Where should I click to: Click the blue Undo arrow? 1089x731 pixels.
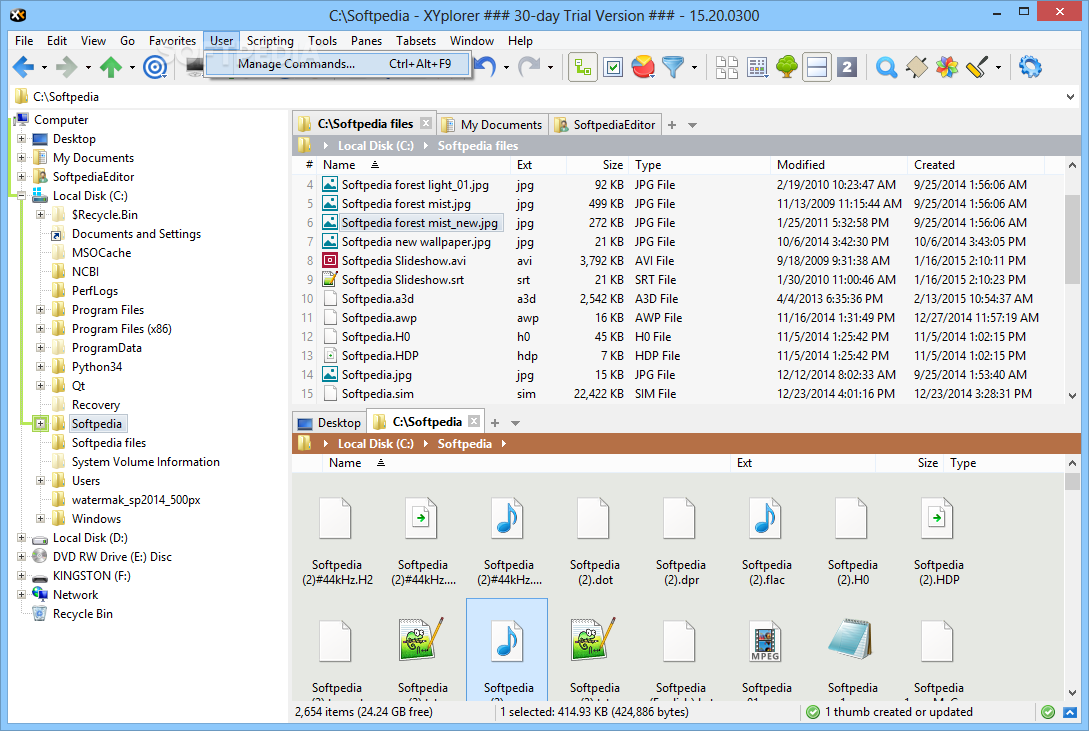point(485,67)
